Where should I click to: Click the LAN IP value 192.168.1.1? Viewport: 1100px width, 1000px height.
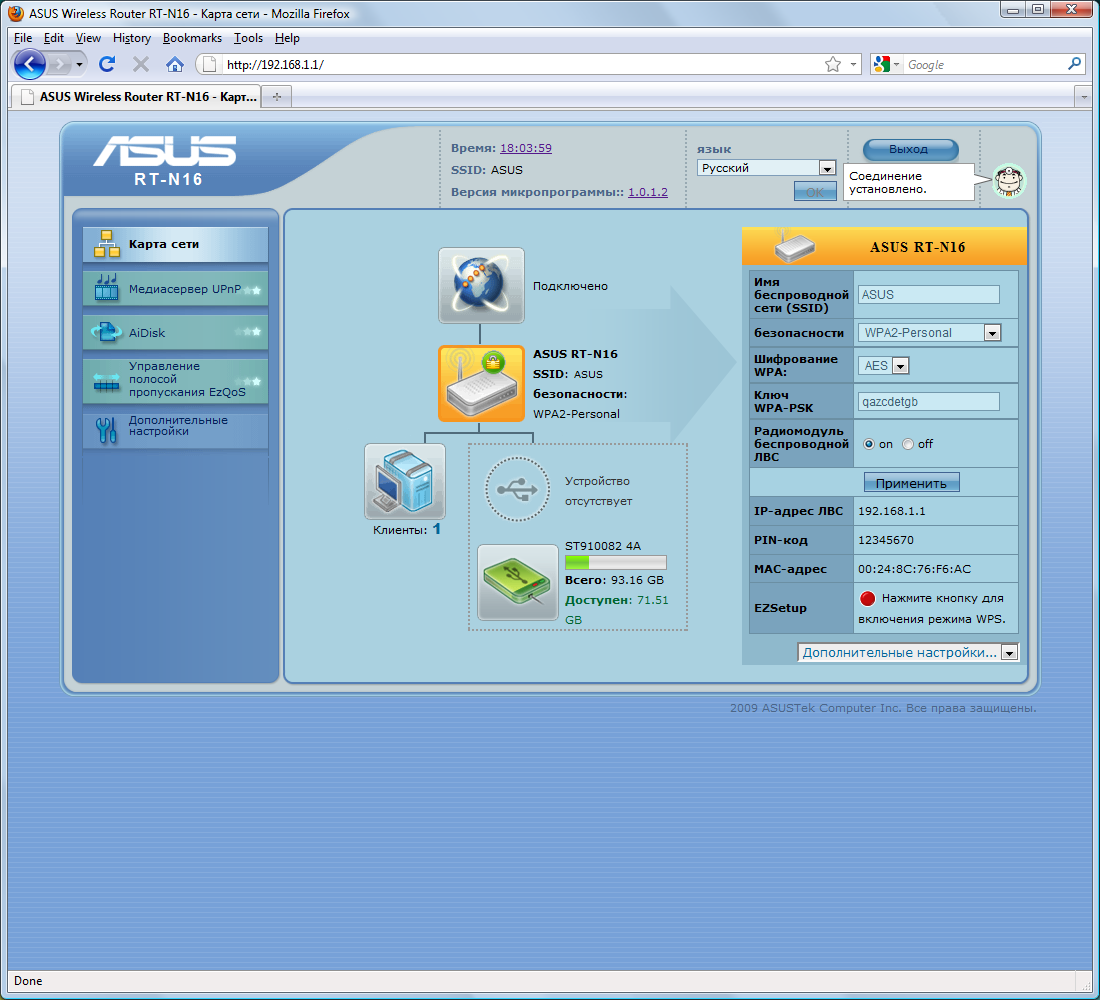(892, 511)
